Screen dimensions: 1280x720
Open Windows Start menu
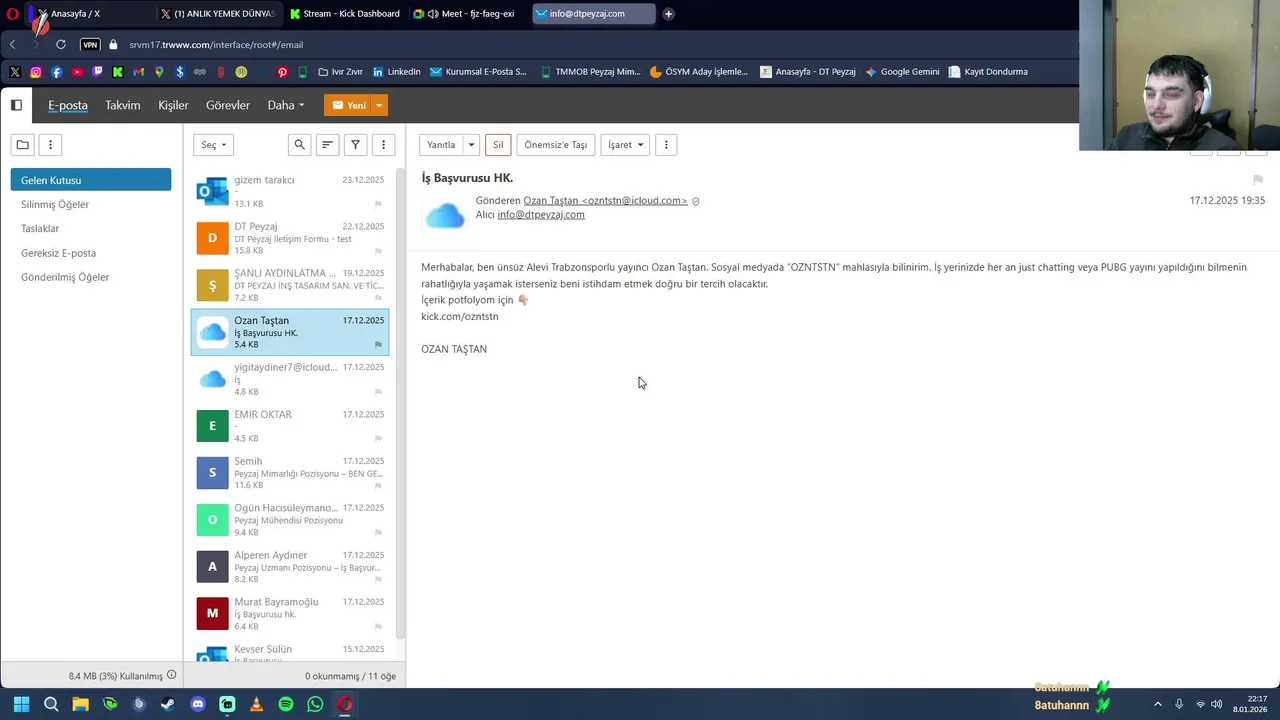(21, 704)
